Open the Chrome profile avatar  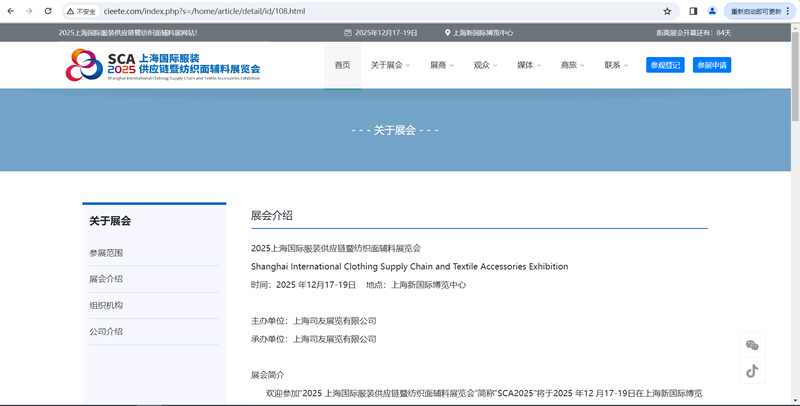(x=712, y=11)
